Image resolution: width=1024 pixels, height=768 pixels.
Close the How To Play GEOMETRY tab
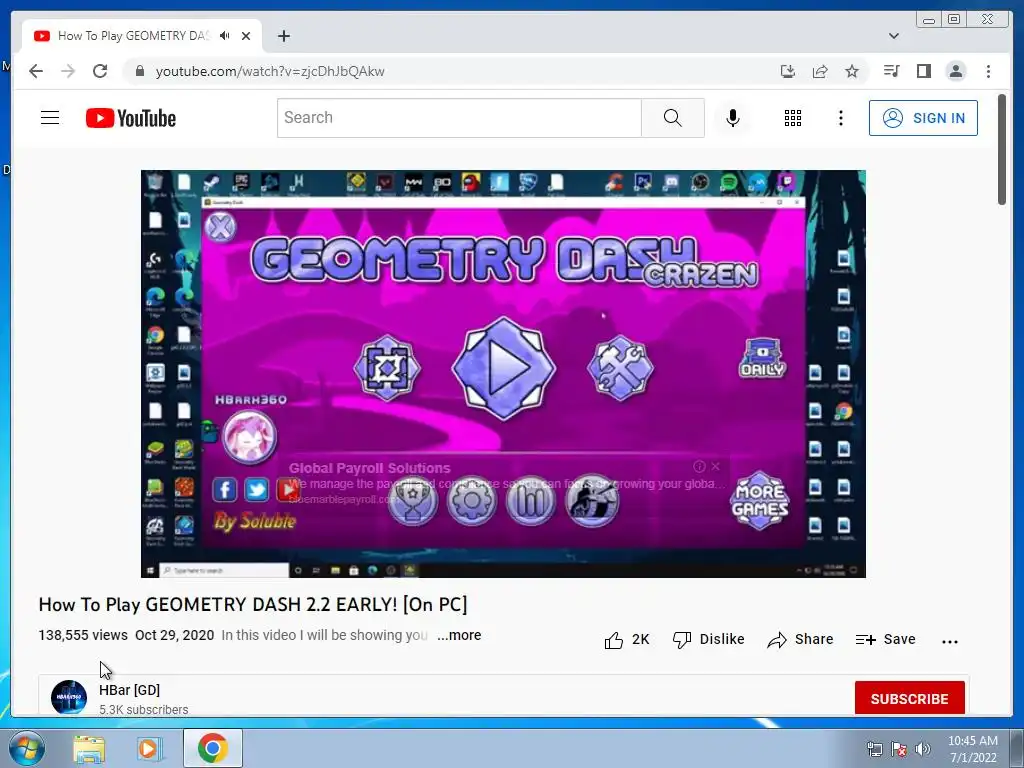(x=246, y=36)
